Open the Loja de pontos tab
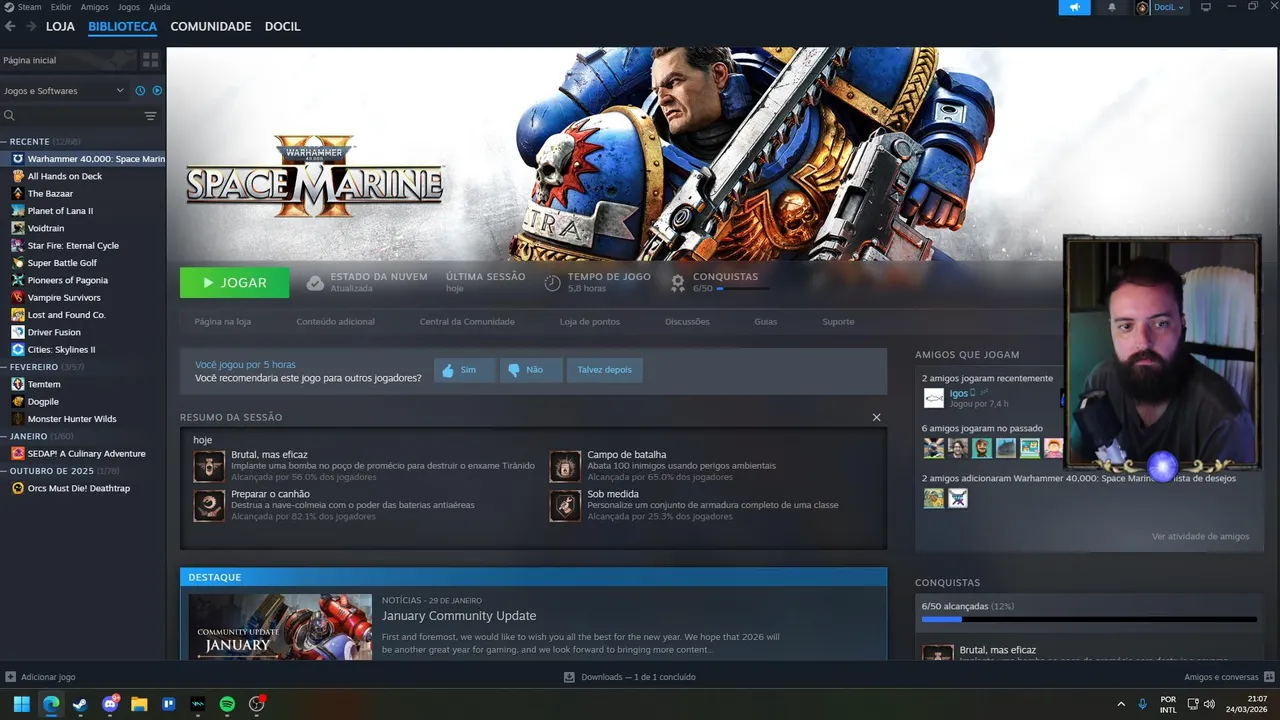This screenshot has height=720, width=1280. [x=589, y=322]
